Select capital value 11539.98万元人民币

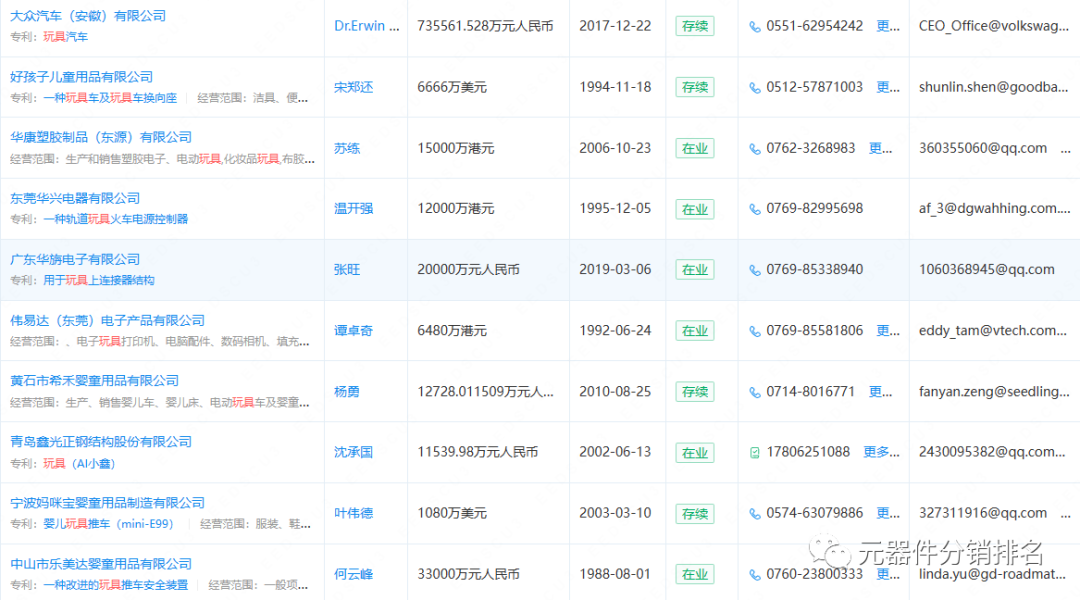(477, 452)
